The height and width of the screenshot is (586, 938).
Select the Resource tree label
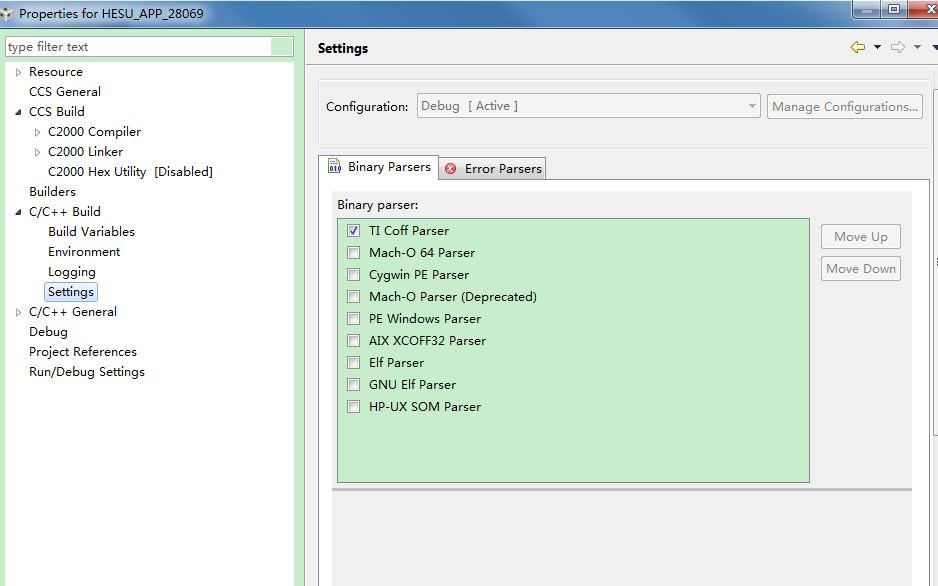(x=56, y=72)
